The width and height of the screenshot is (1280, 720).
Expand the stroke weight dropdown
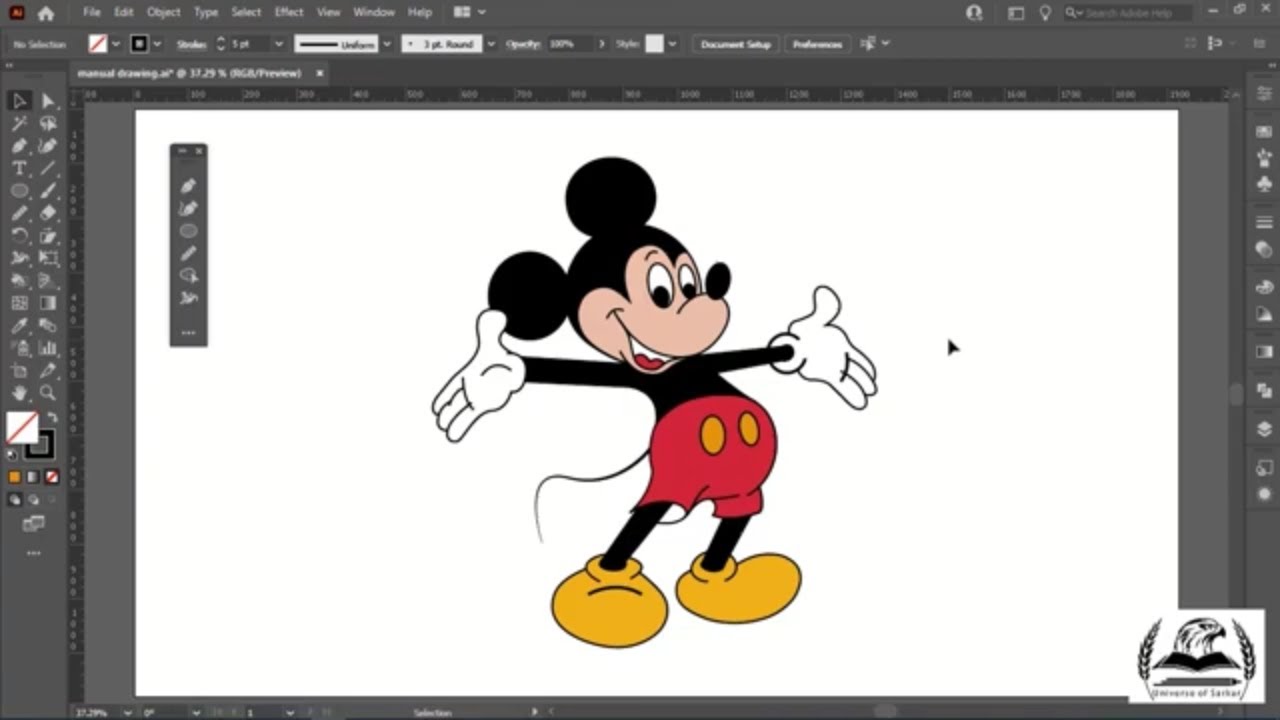pyautogui.click(x=279, y=44)
